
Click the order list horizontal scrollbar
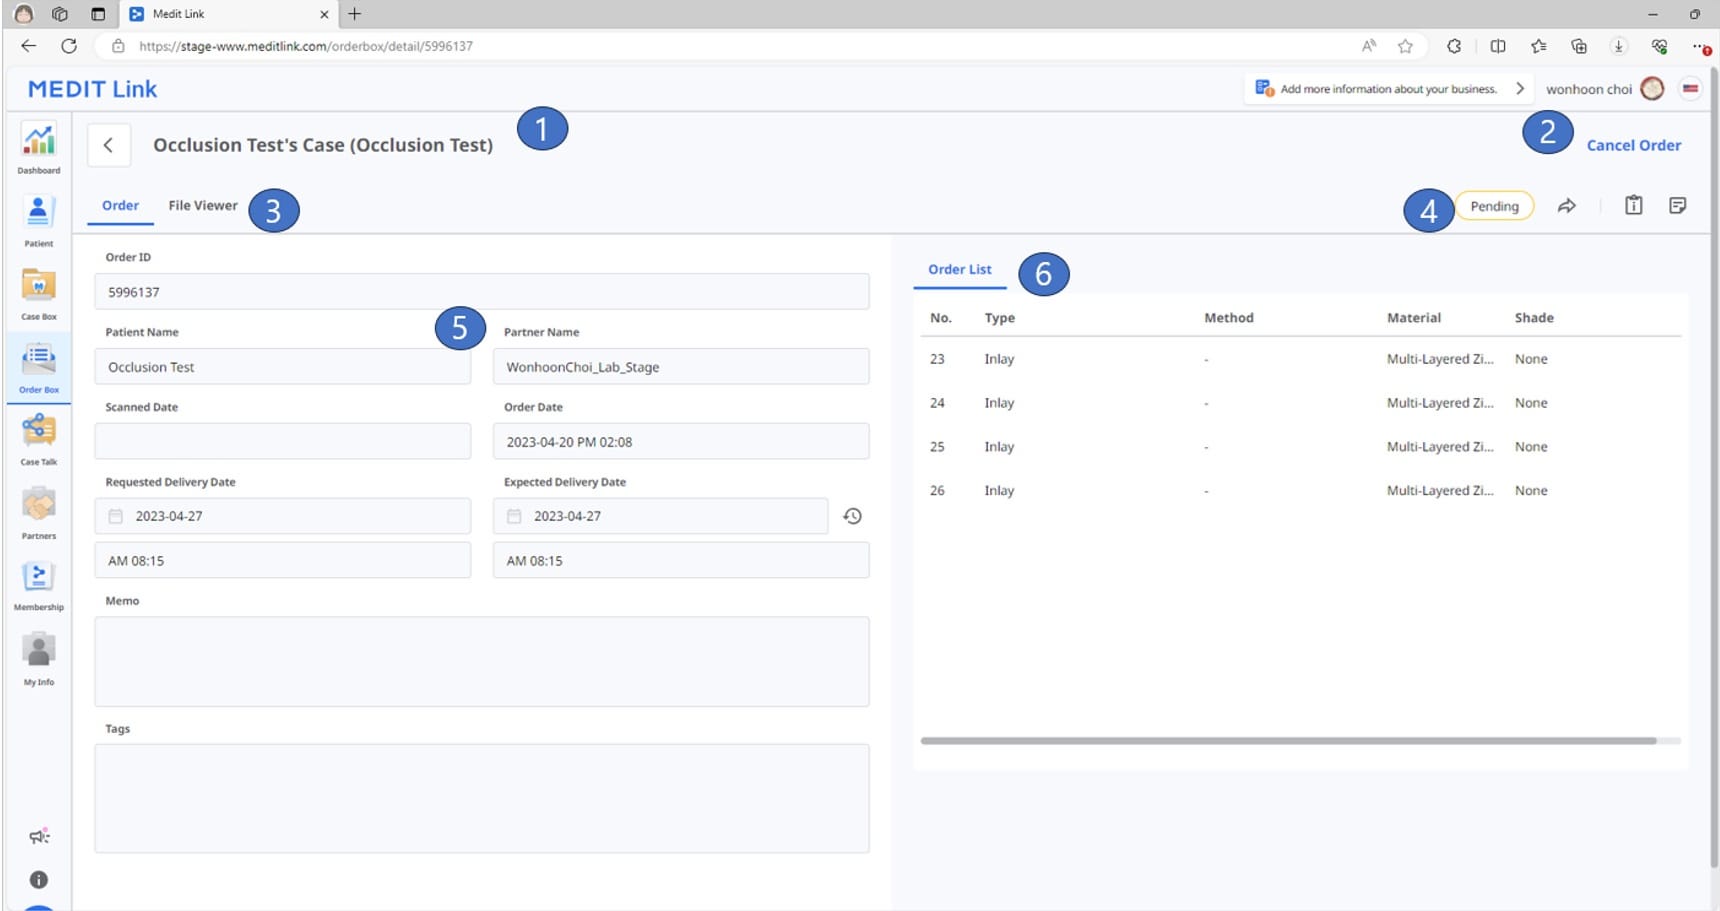pos(1288,741)
